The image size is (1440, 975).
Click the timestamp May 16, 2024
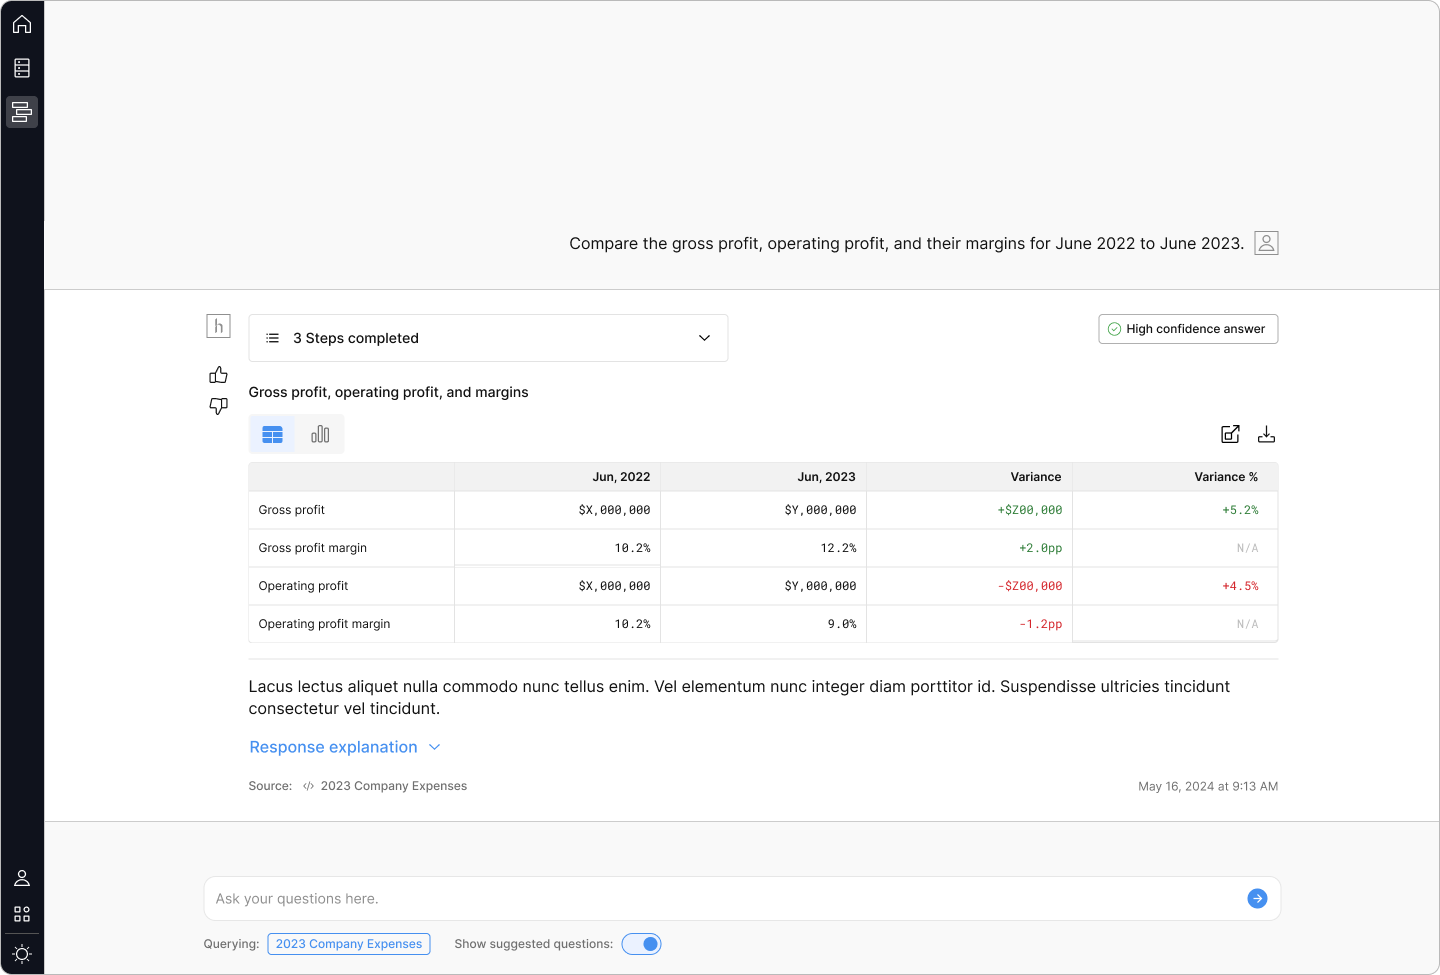[1208, 786]
